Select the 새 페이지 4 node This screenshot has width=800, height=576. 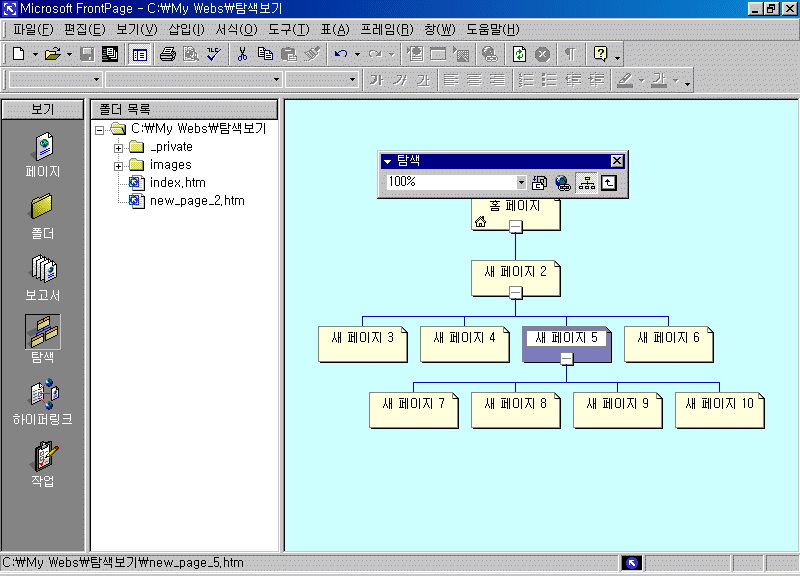point(465,344)
